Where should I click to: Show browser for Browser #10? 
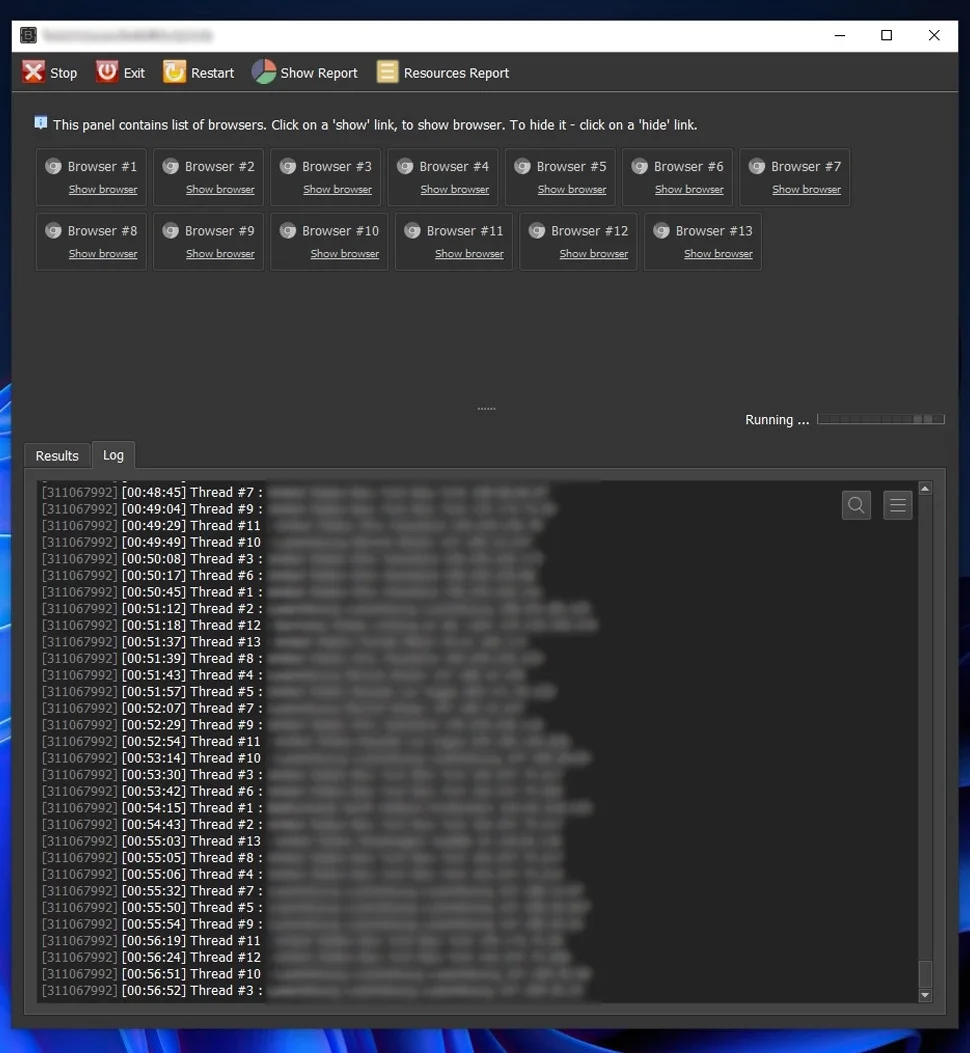click(x=345, y=254)
